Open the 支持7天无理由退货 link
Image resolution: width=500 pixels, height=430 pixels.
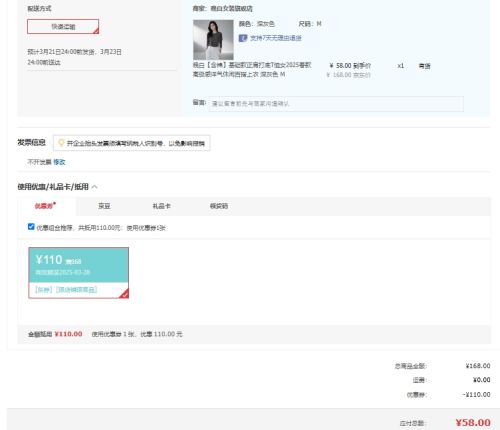[x=276, y=38]
